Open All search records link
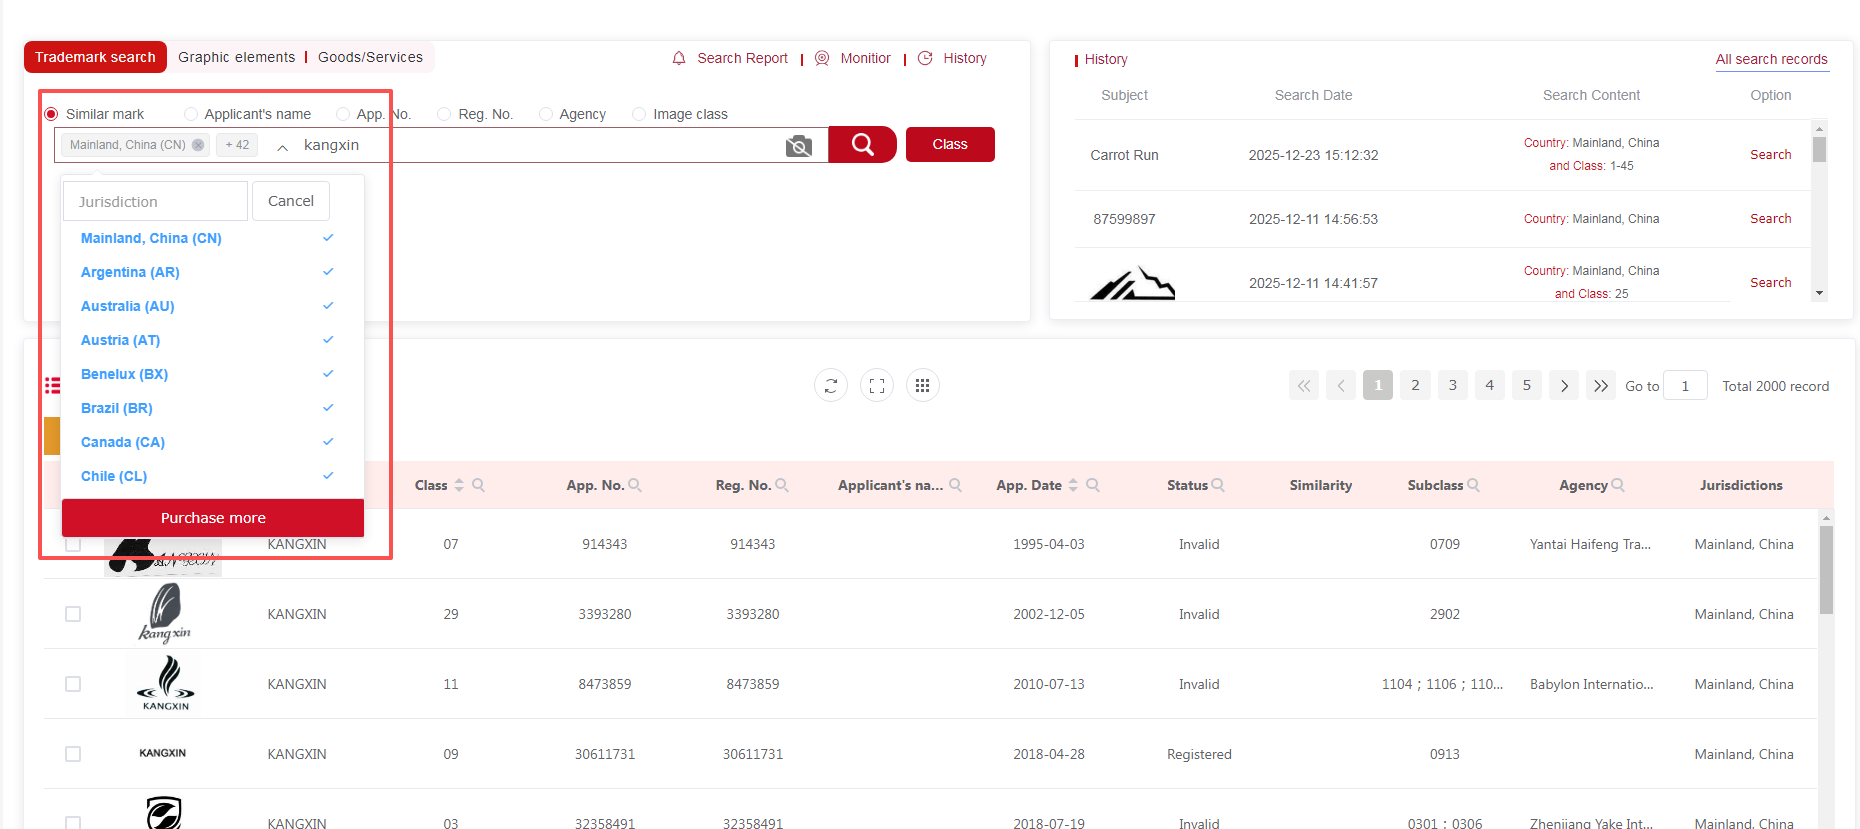The width and height of the screenshot is (1860, 829). pyautogui.click(x=1771, y=59)
